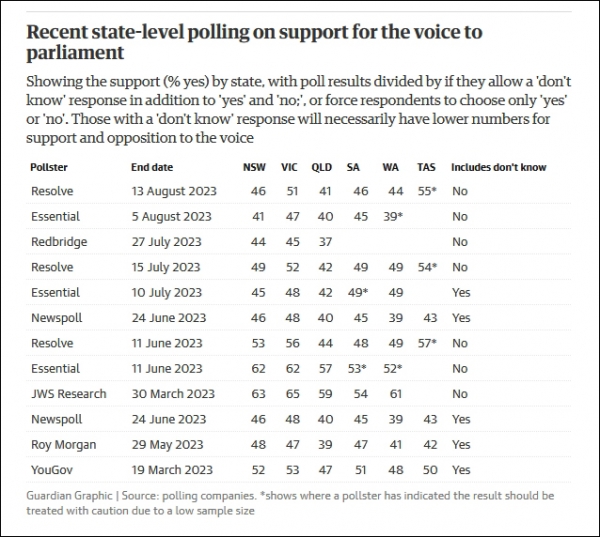Click the End date column header
600x537 pixels.
tap(151, 168)
